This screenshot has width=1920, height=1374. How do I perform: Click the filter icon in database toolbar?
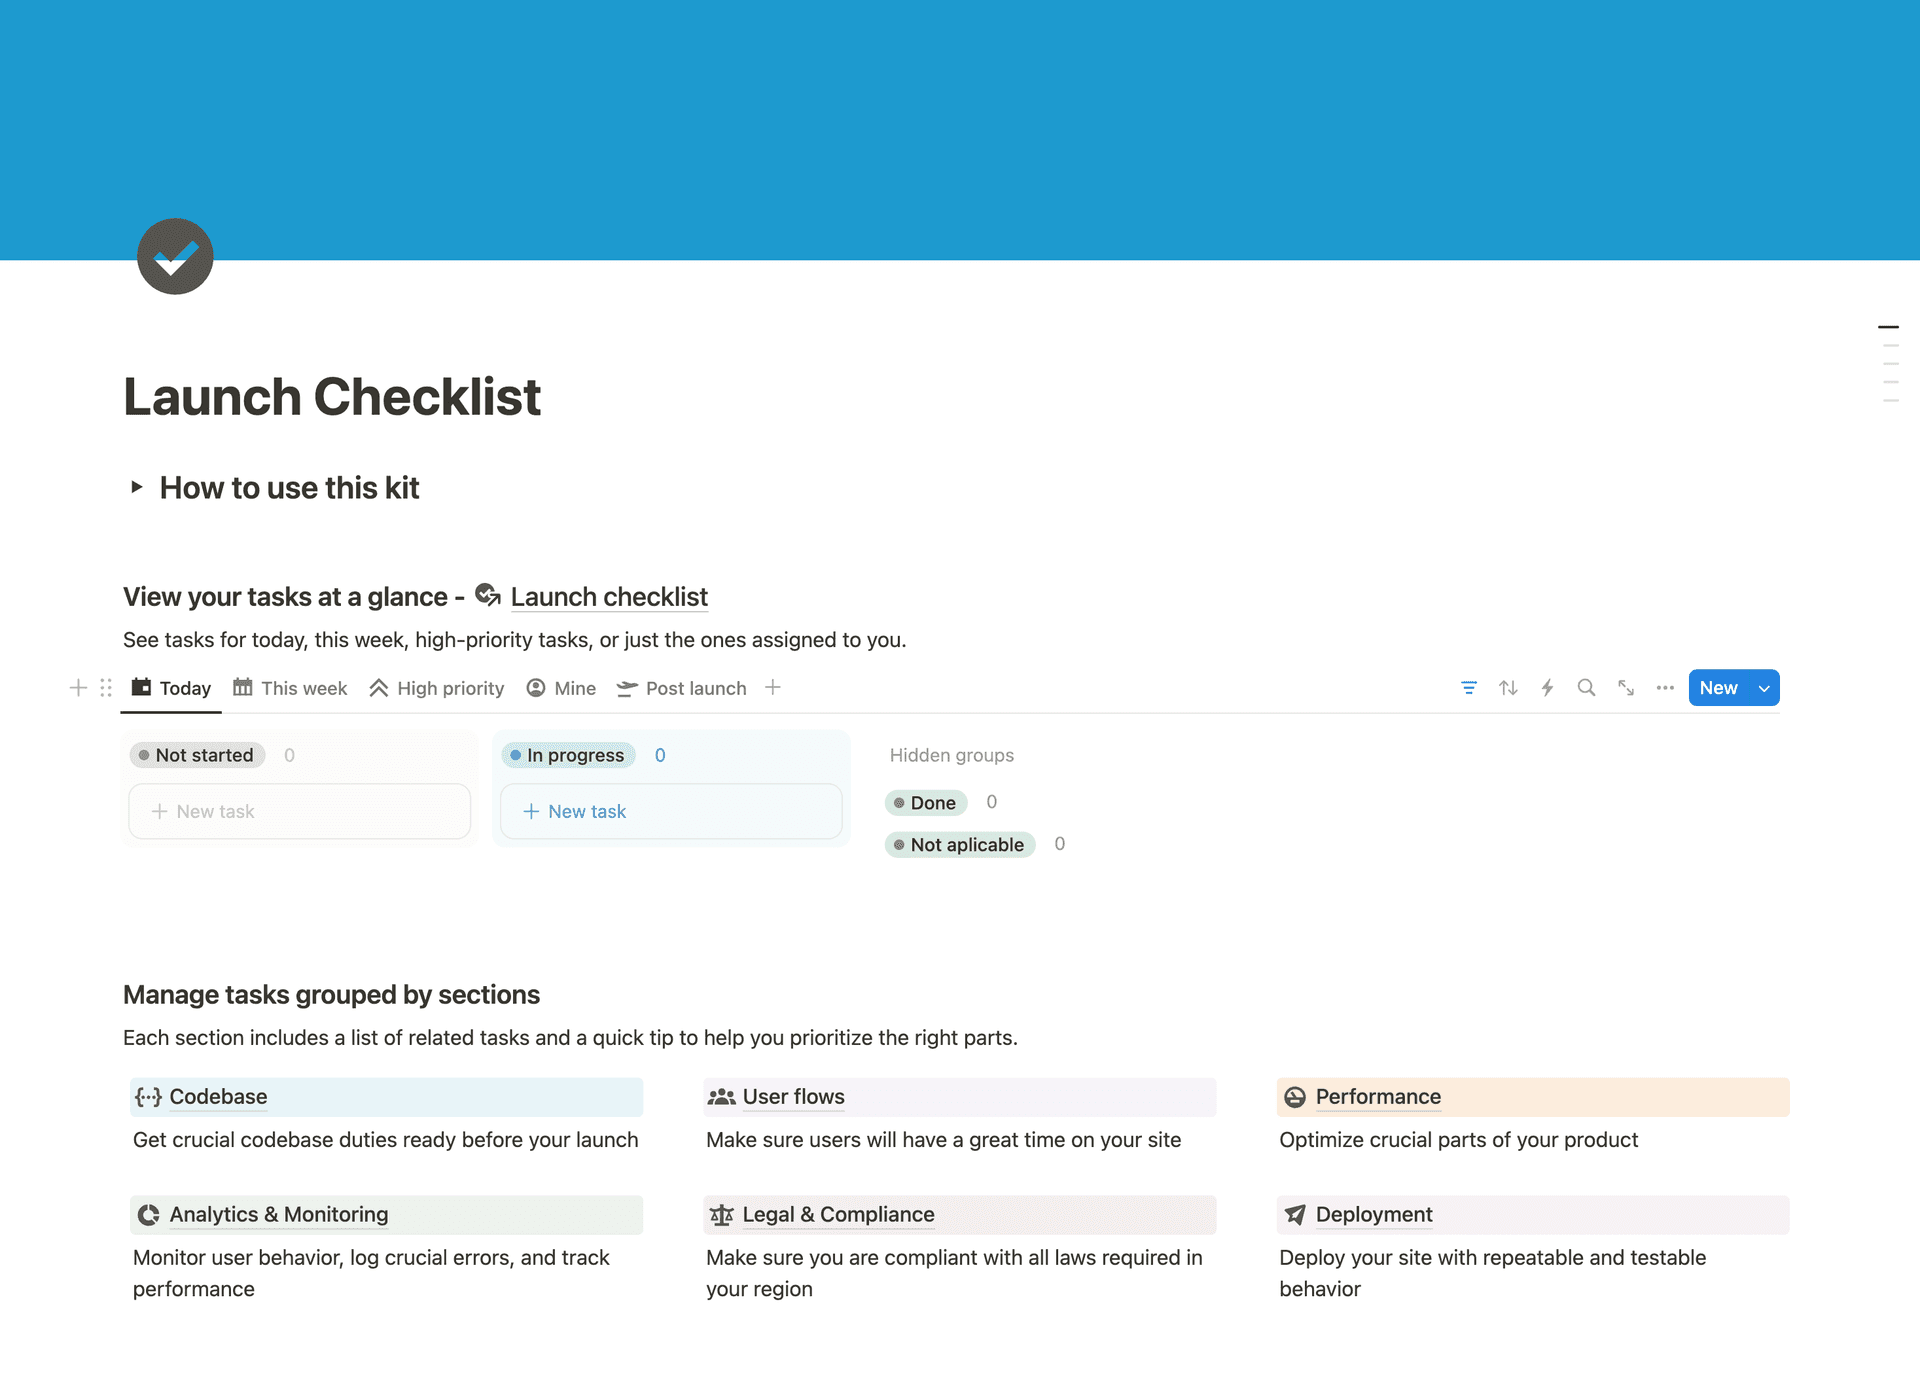point(1468,688)
